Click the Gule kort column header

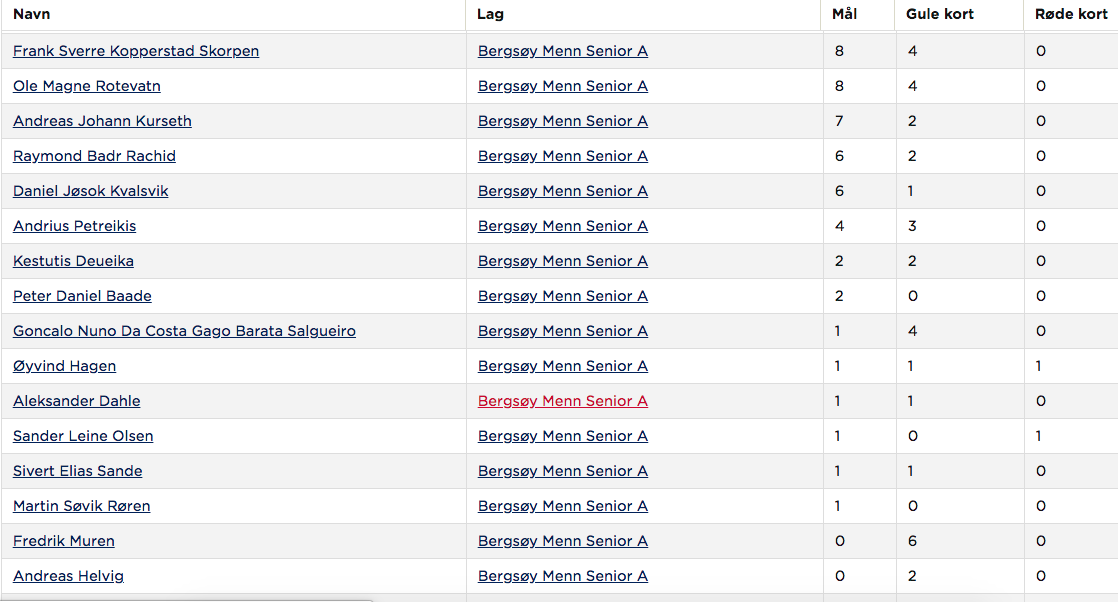point(939,14)
